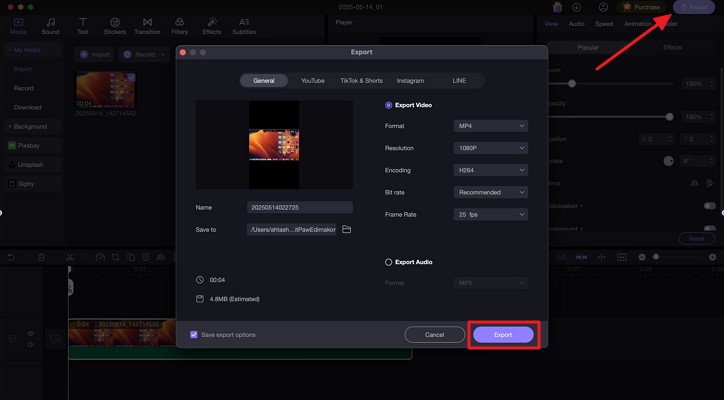Click the timeline zoom in plus icon
The width and height of the screenshot is (724, 400).
click(712, 257)
